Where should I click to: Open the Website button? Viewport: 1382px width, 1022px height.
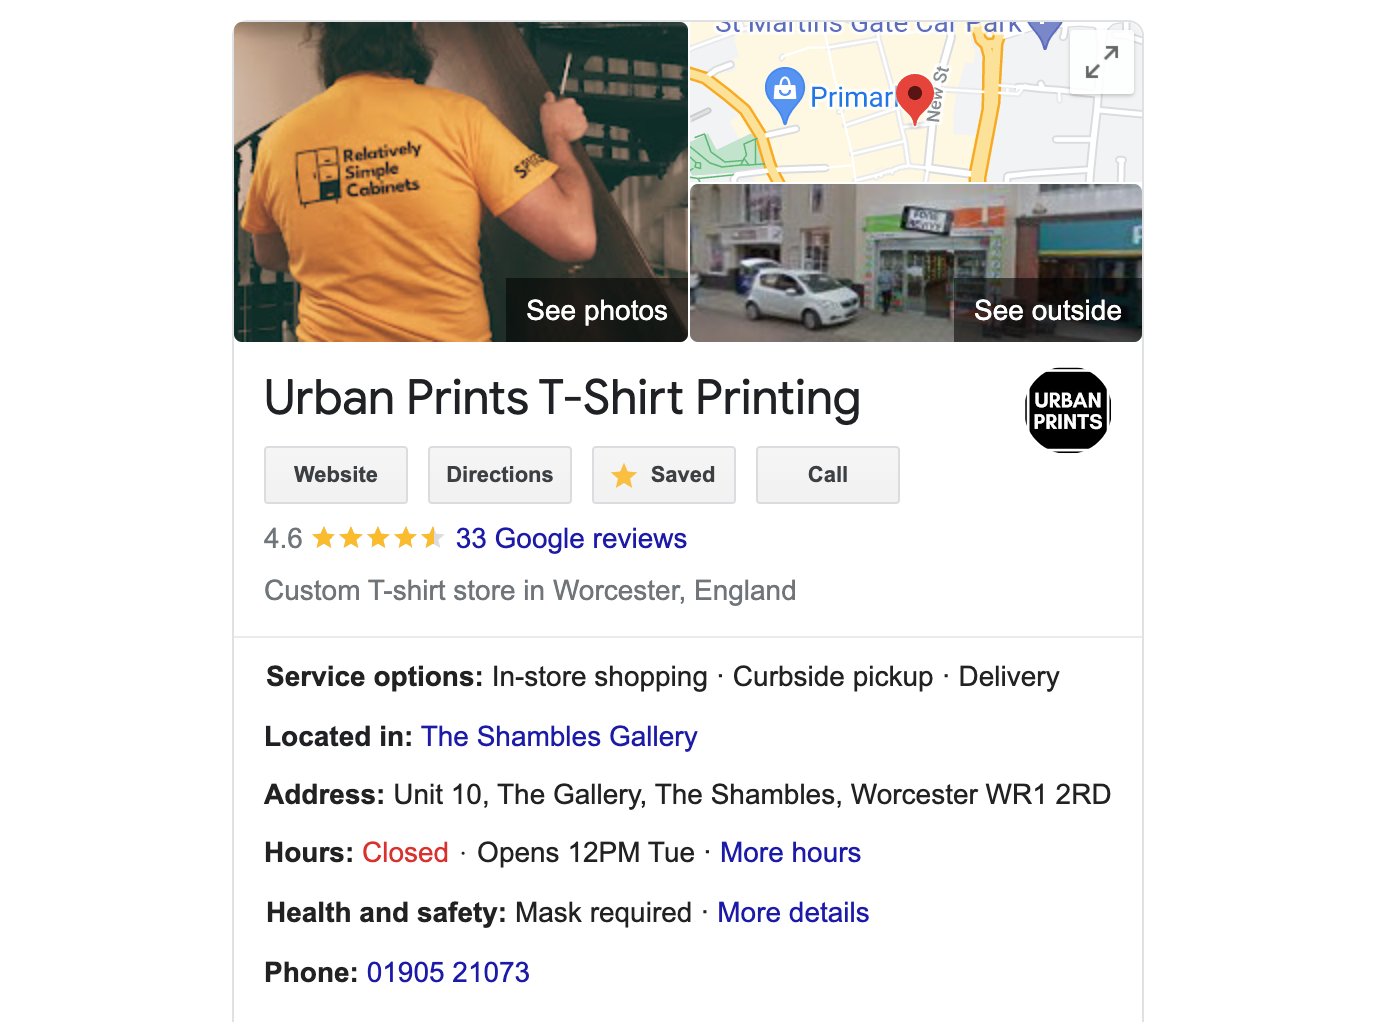[336, 475]
